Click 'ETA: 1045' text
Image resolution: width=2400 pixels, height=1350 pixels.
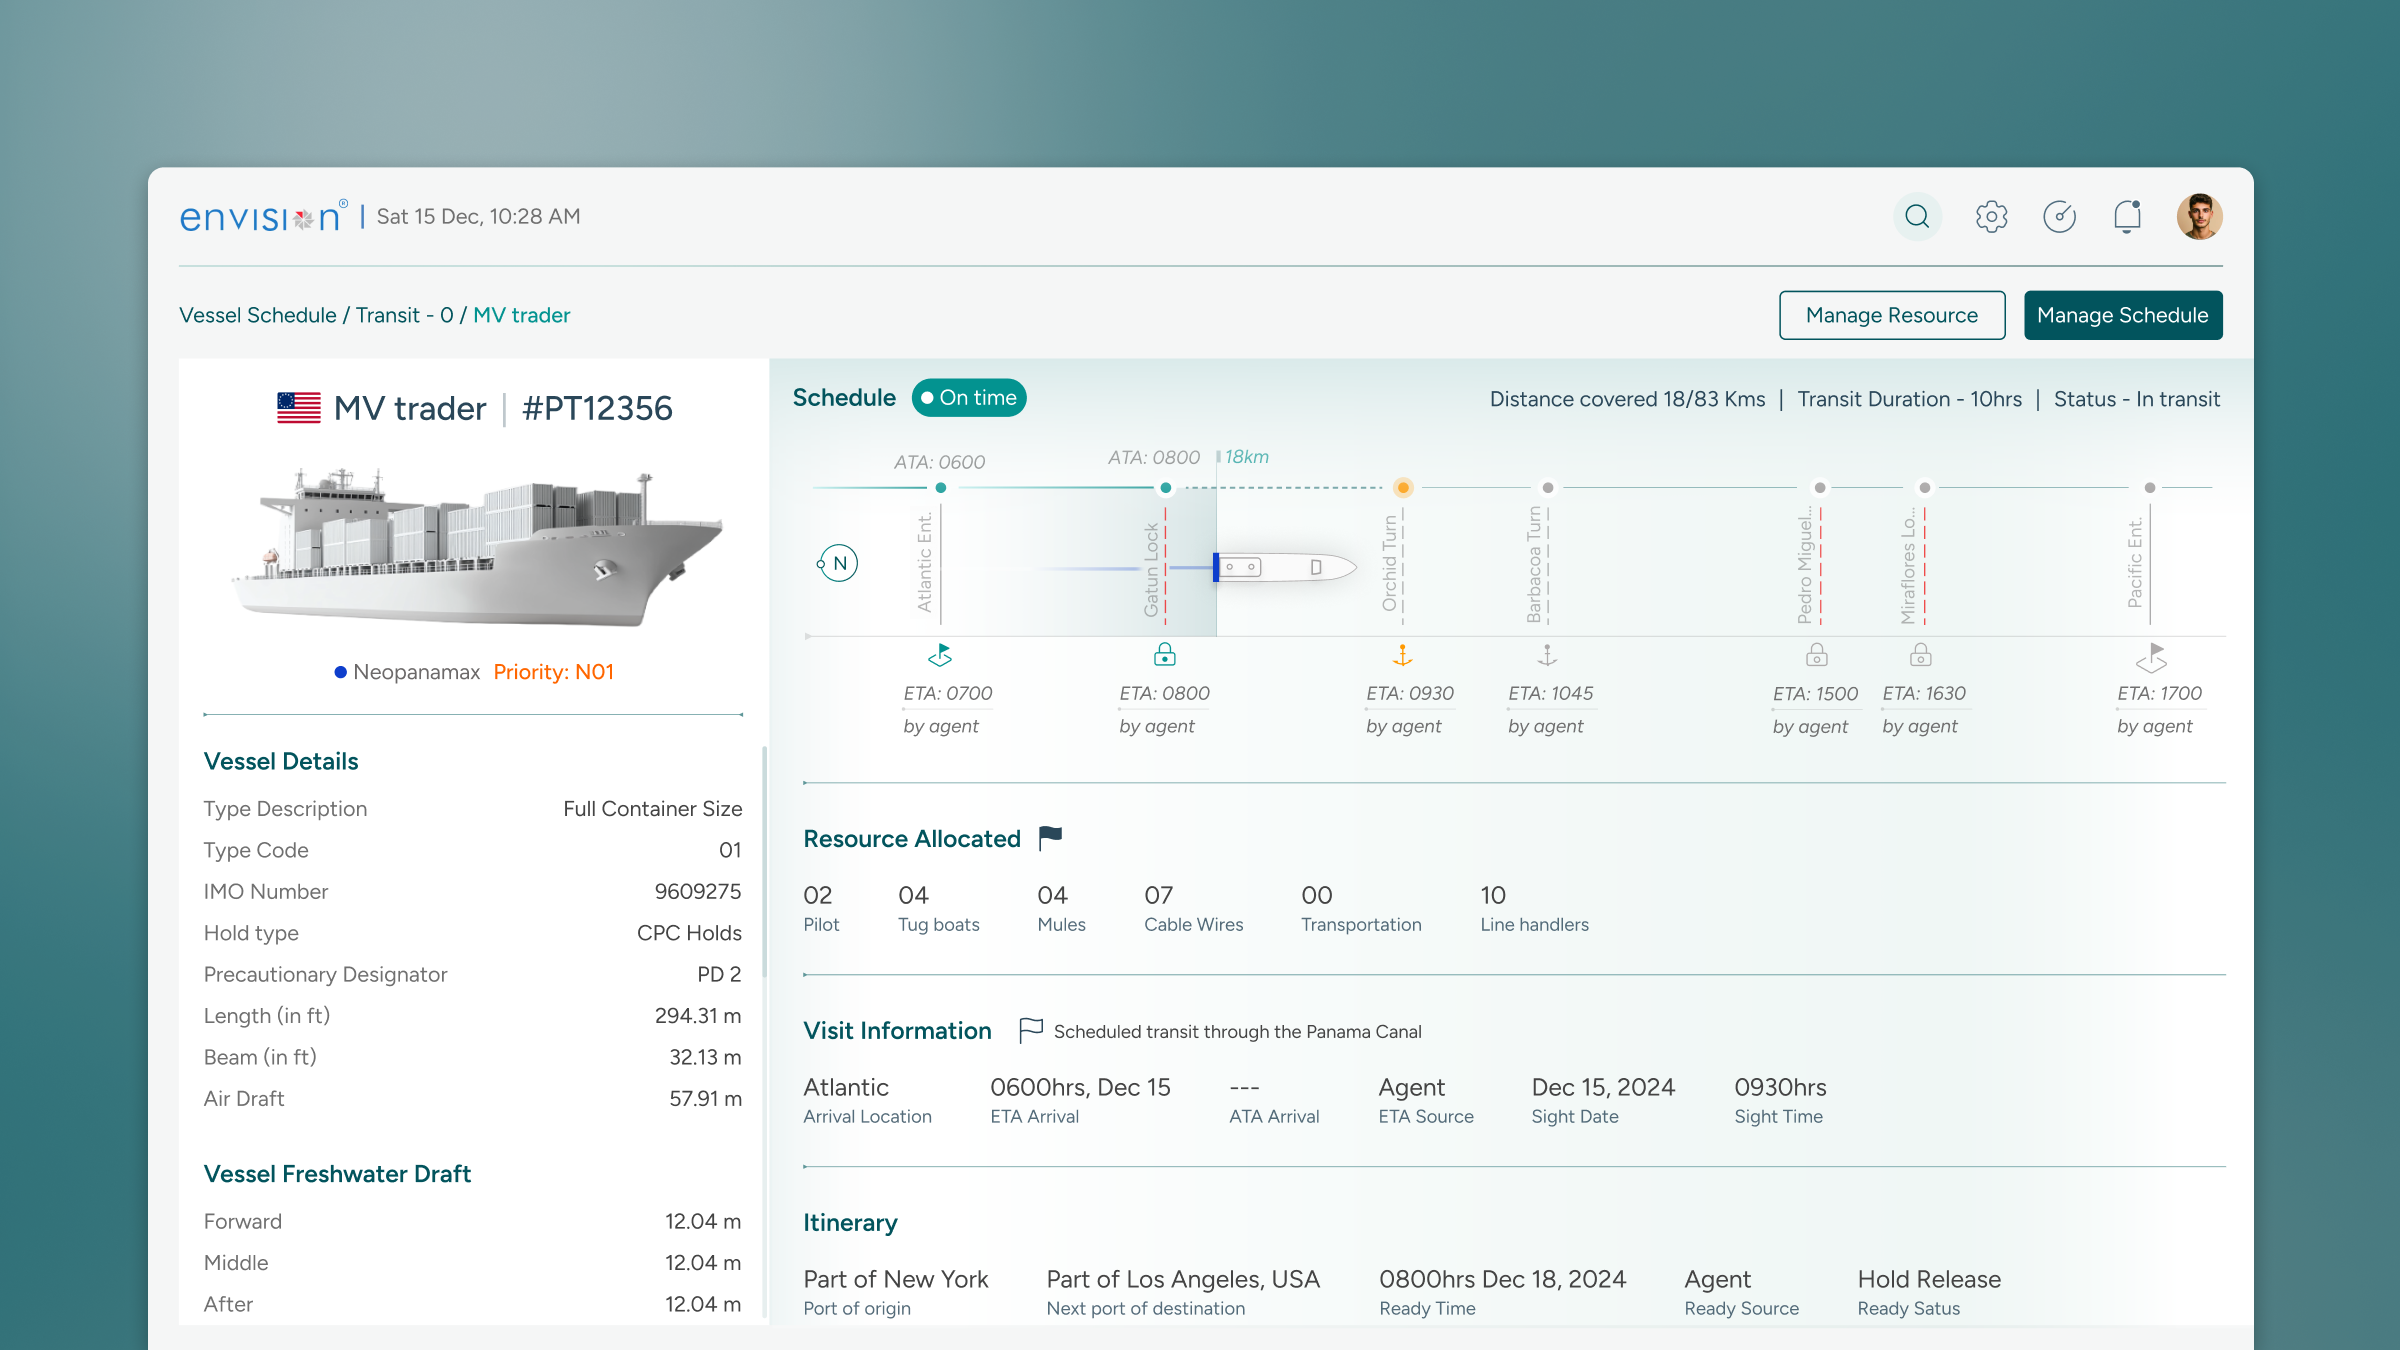click(1551, 693)
